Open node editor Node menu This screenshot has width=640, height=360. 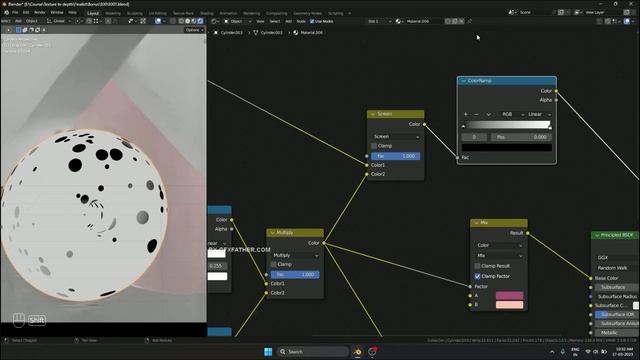point(301,21)
